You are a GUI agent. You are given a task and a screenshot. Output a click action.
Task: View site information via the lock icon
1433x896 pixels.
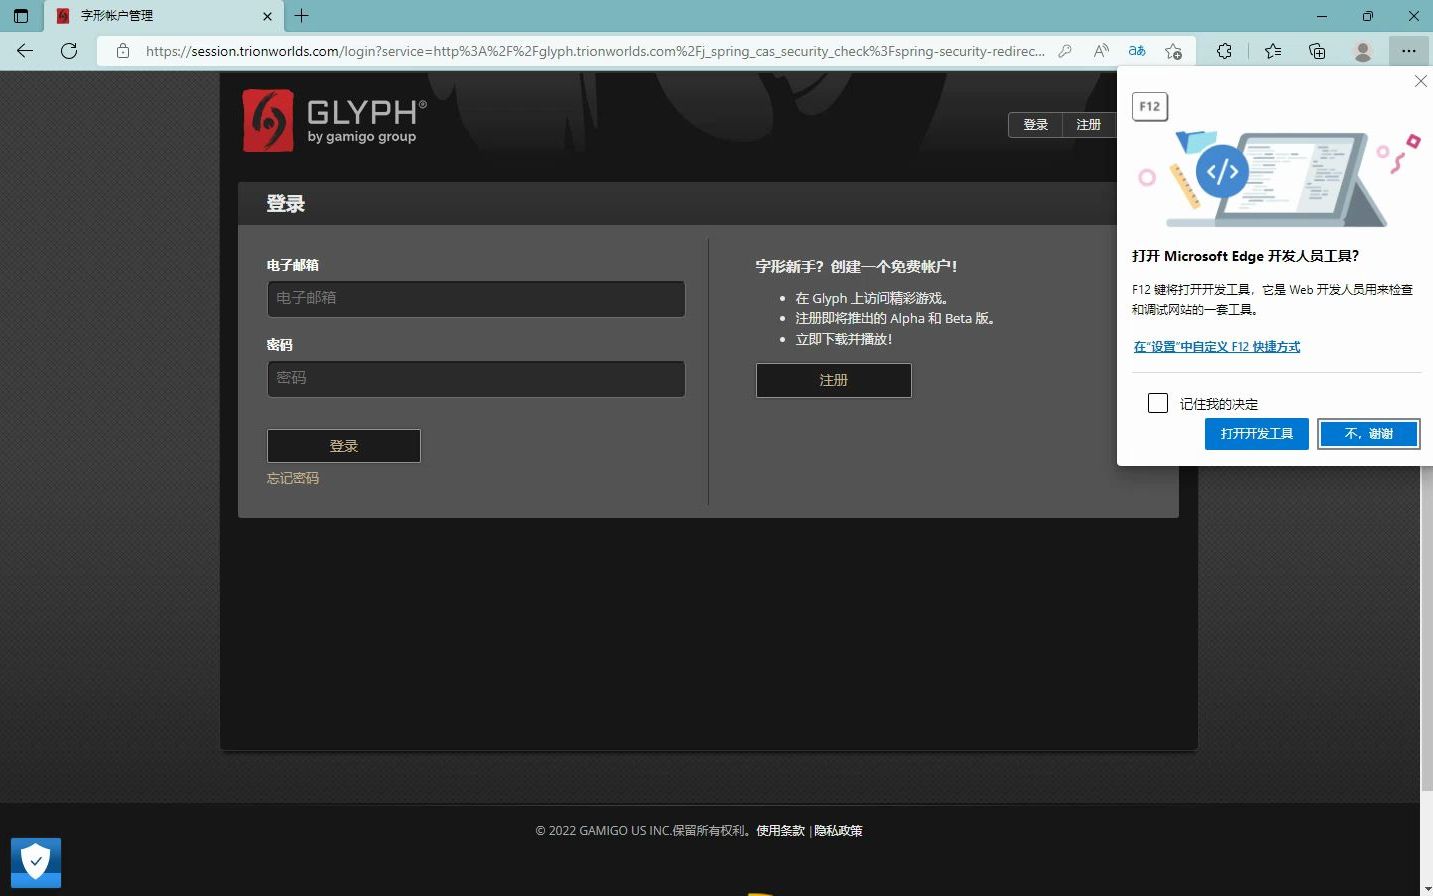click(x=123, y=51)
